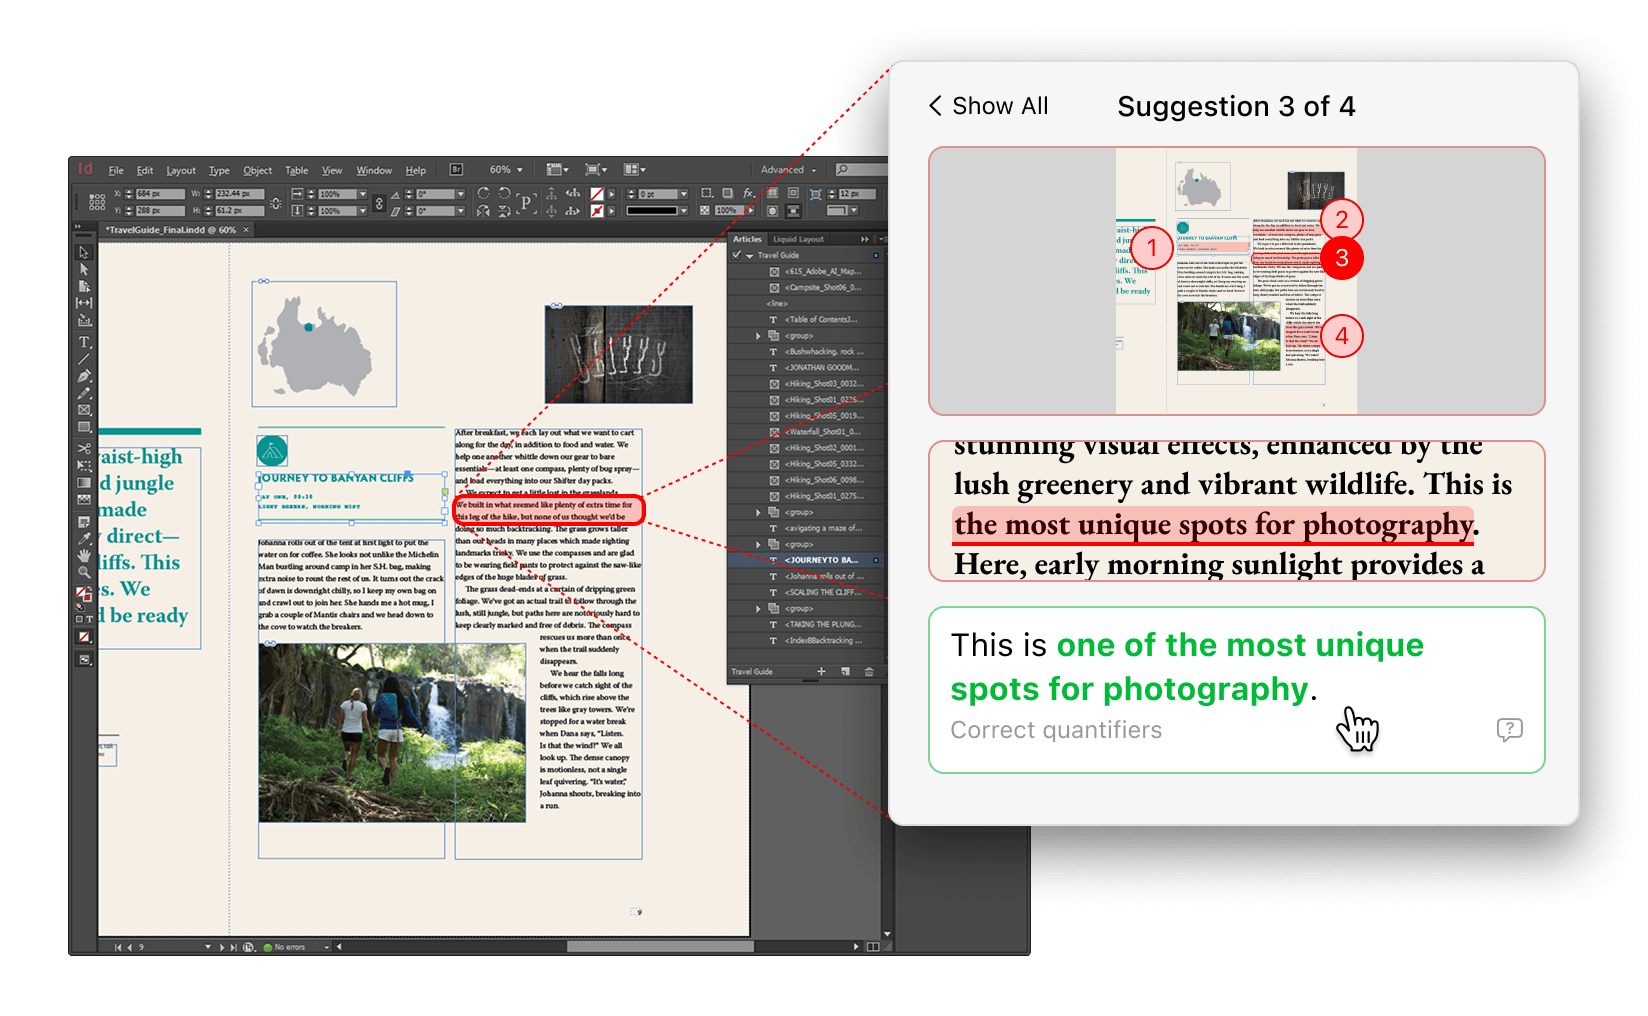This screenshot has width=1648, height=1016.
Task: Toggle constrain proportions link for scaling
Action: click(x=379, y=203)
